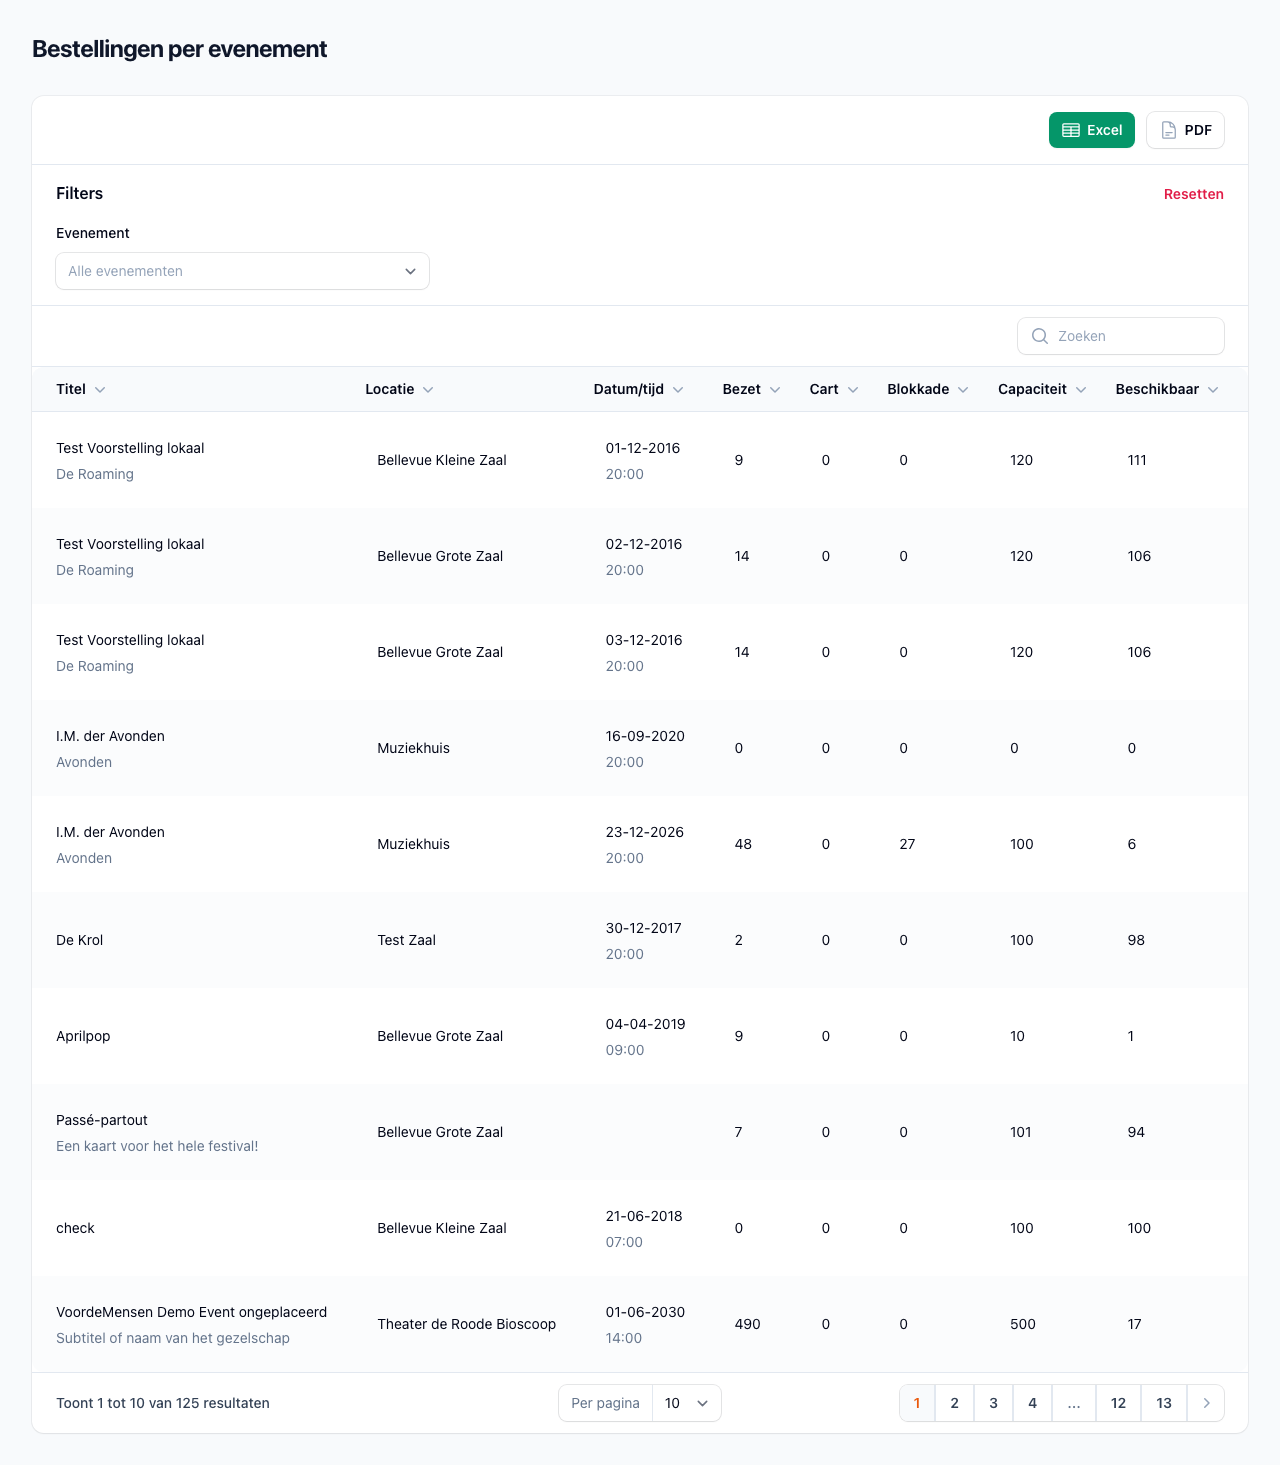The image size is (1280, 1465).
Task: Sort by Datum/tijd column chevron
Action: 678,390
